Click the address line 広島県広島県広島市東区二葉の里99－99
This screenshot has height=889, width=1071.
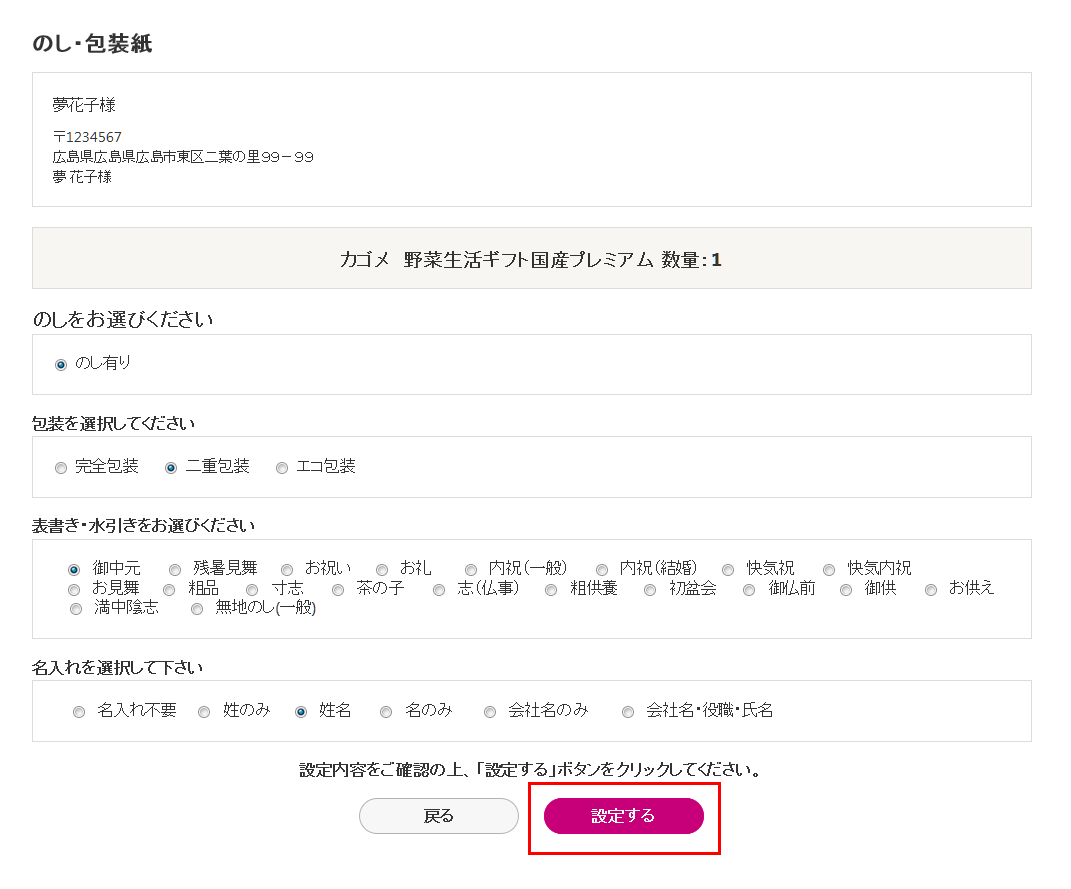183,157
